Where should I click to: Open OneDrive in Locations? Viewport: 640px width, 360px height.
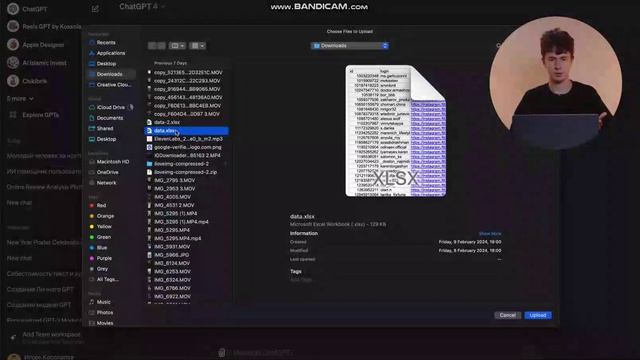click(x=107, y=172)
